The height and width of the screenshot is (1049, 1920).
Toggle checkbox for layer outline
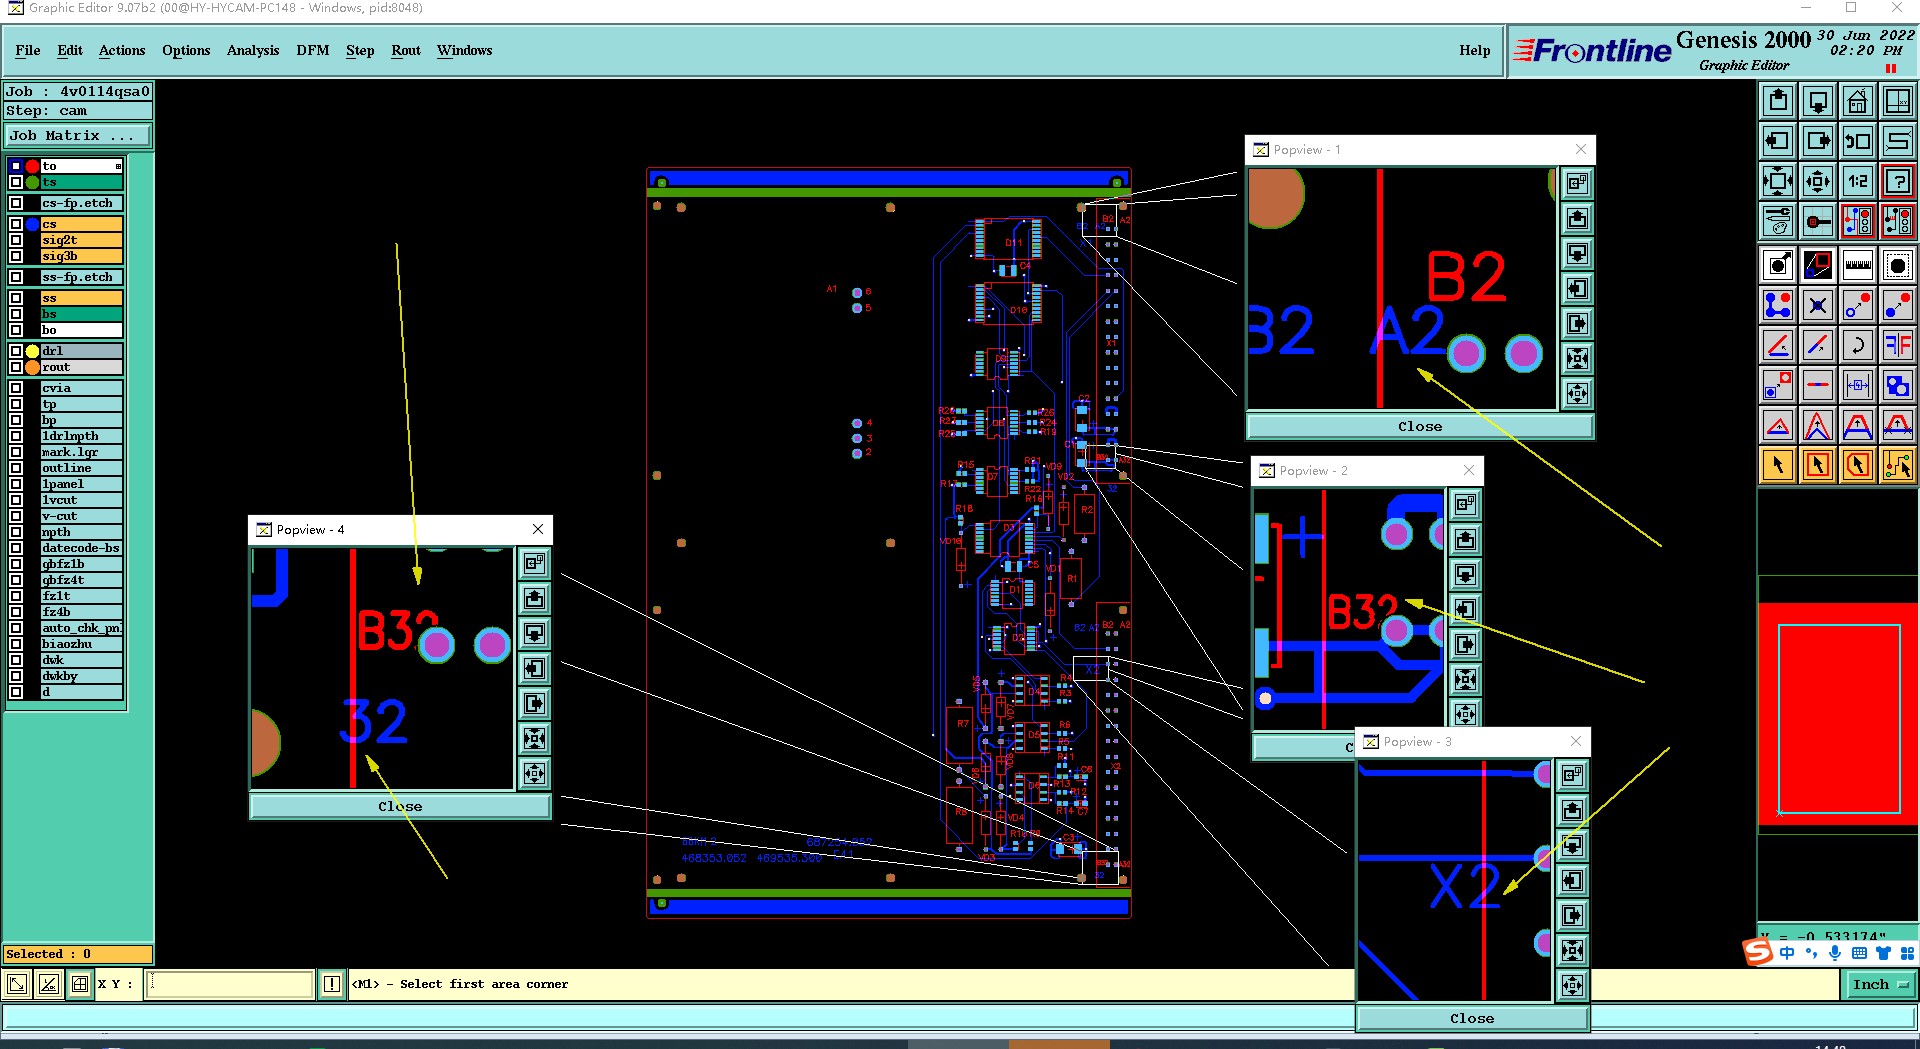(x=16, y=468)
